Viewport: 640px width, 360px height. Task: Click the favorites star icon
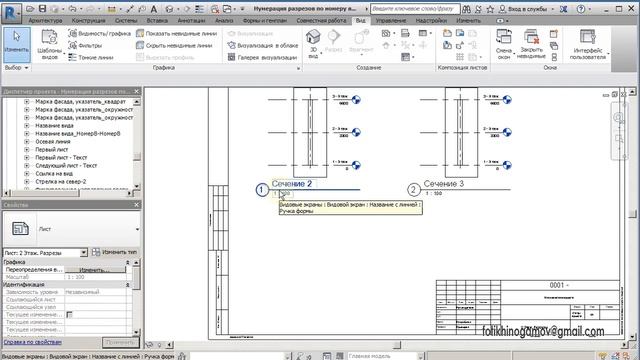(x=490, y=9)
